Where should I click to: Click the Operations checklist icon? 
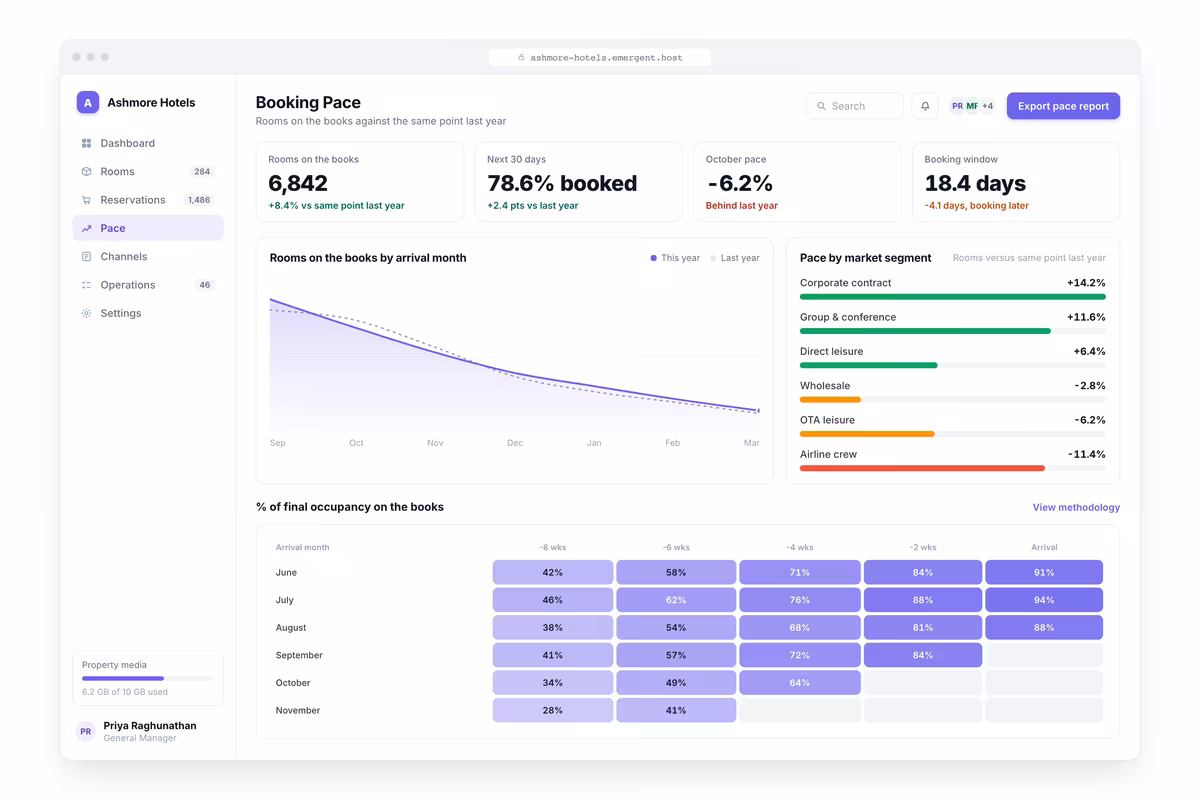[x=86, y=285]
